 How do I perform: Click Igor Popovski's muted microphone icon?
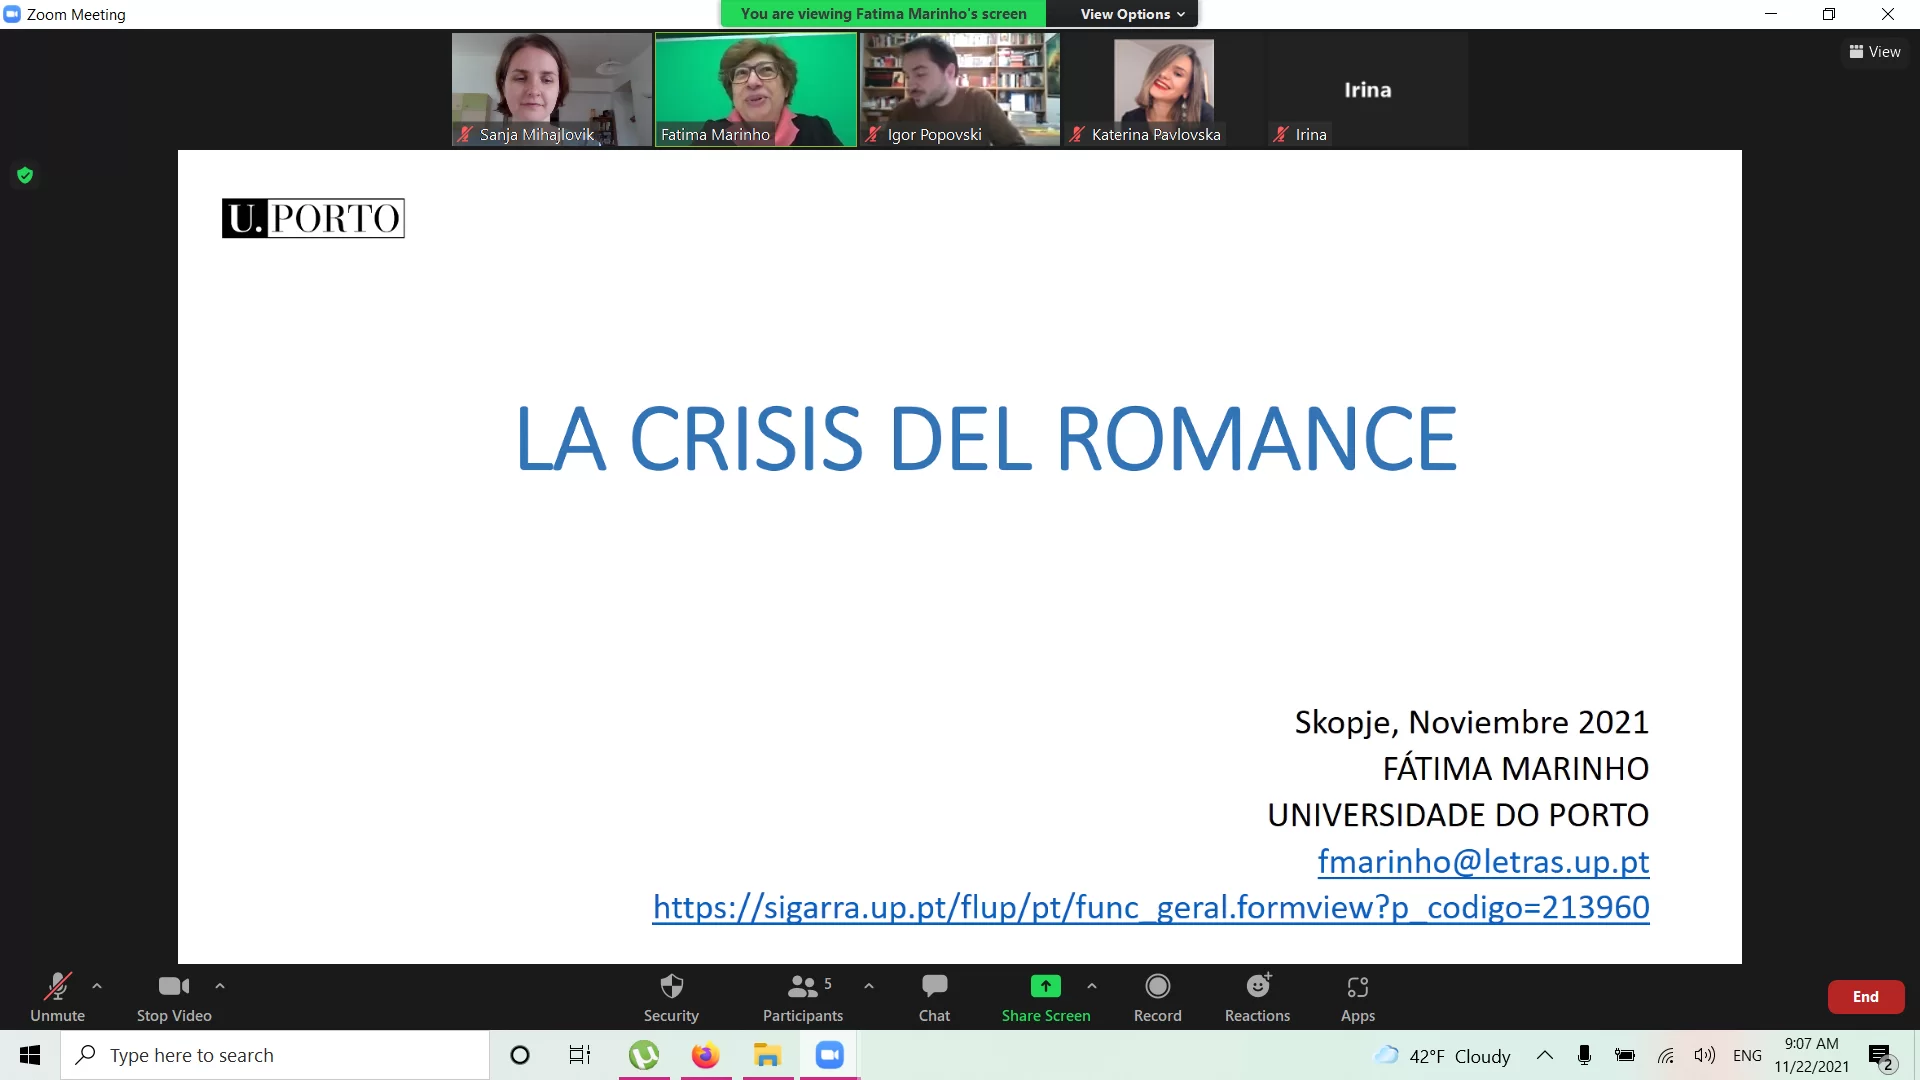click(873, 134)
